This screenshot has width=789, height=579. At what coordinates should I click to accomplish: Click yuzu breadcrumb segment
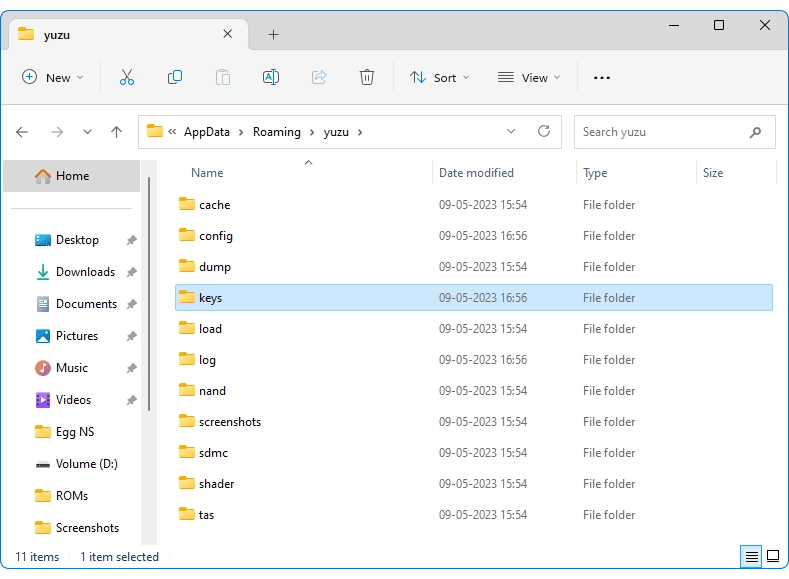[x=336, y=132]
